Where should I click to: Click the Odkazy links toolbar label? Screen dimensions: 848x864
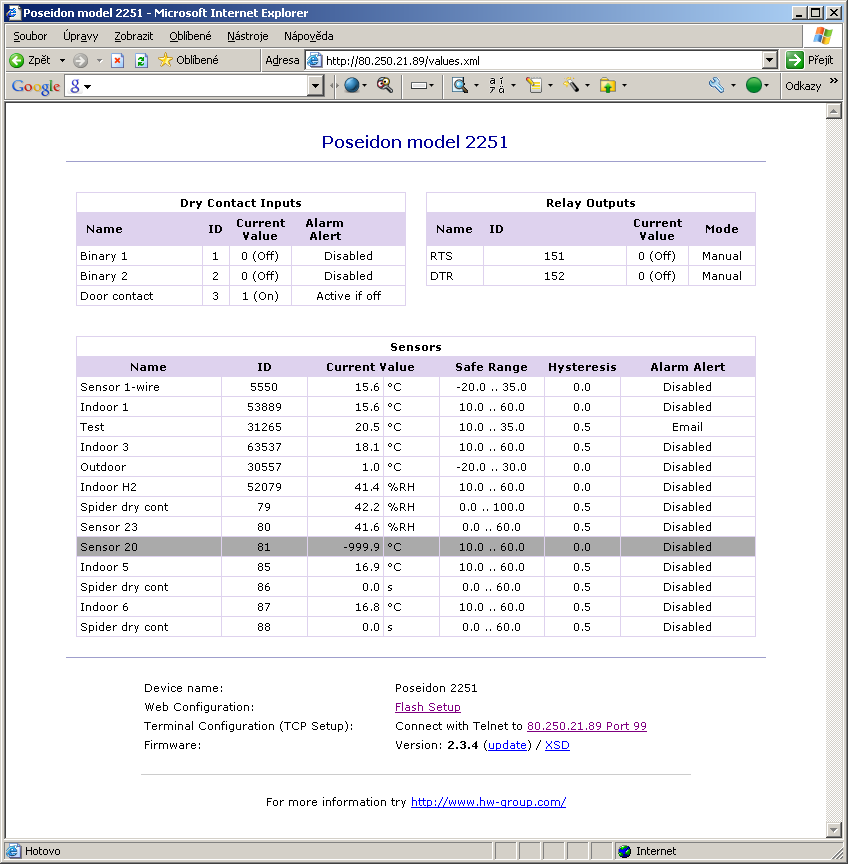(x=803, y=86)
